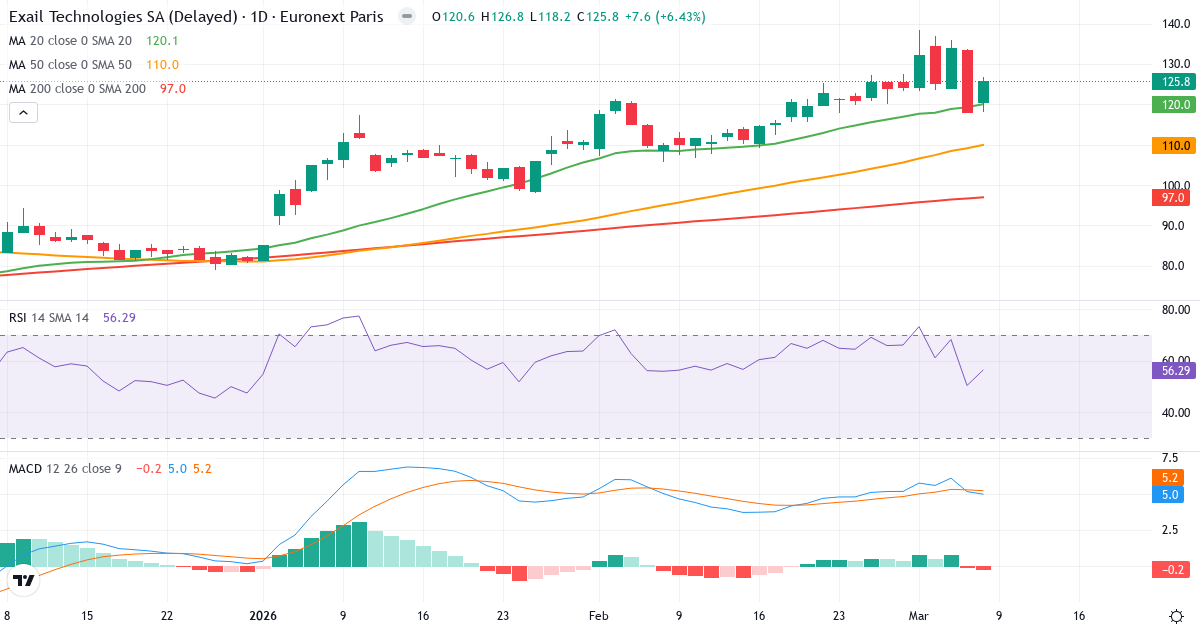
Task: Select the MA 50 indicator legend
Action: [70, 65]
